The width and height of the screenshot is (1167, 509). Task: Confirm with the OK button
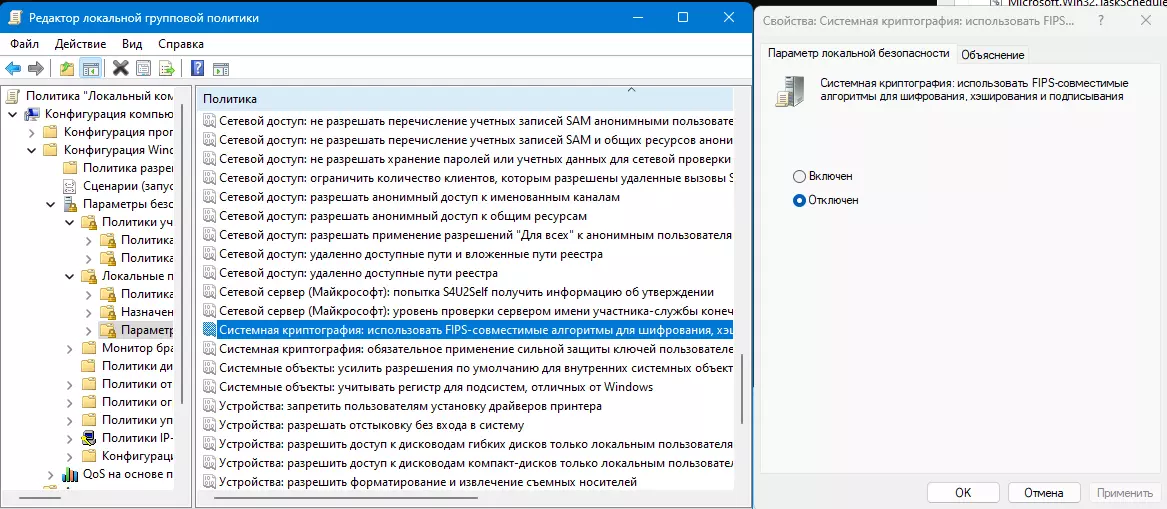coord(962,492)
